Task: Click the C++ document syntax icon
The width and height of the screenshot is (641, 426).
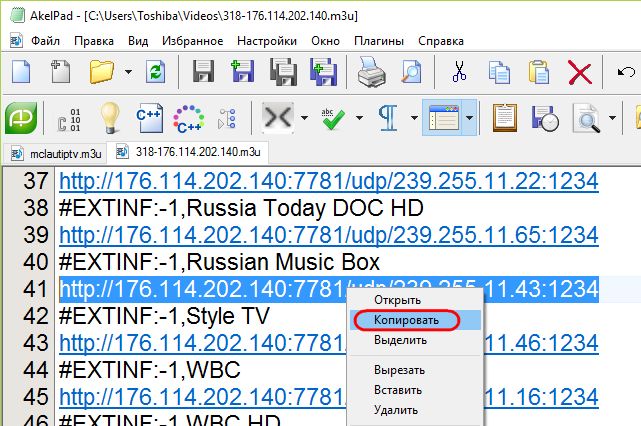Action: tap(149, 118)
